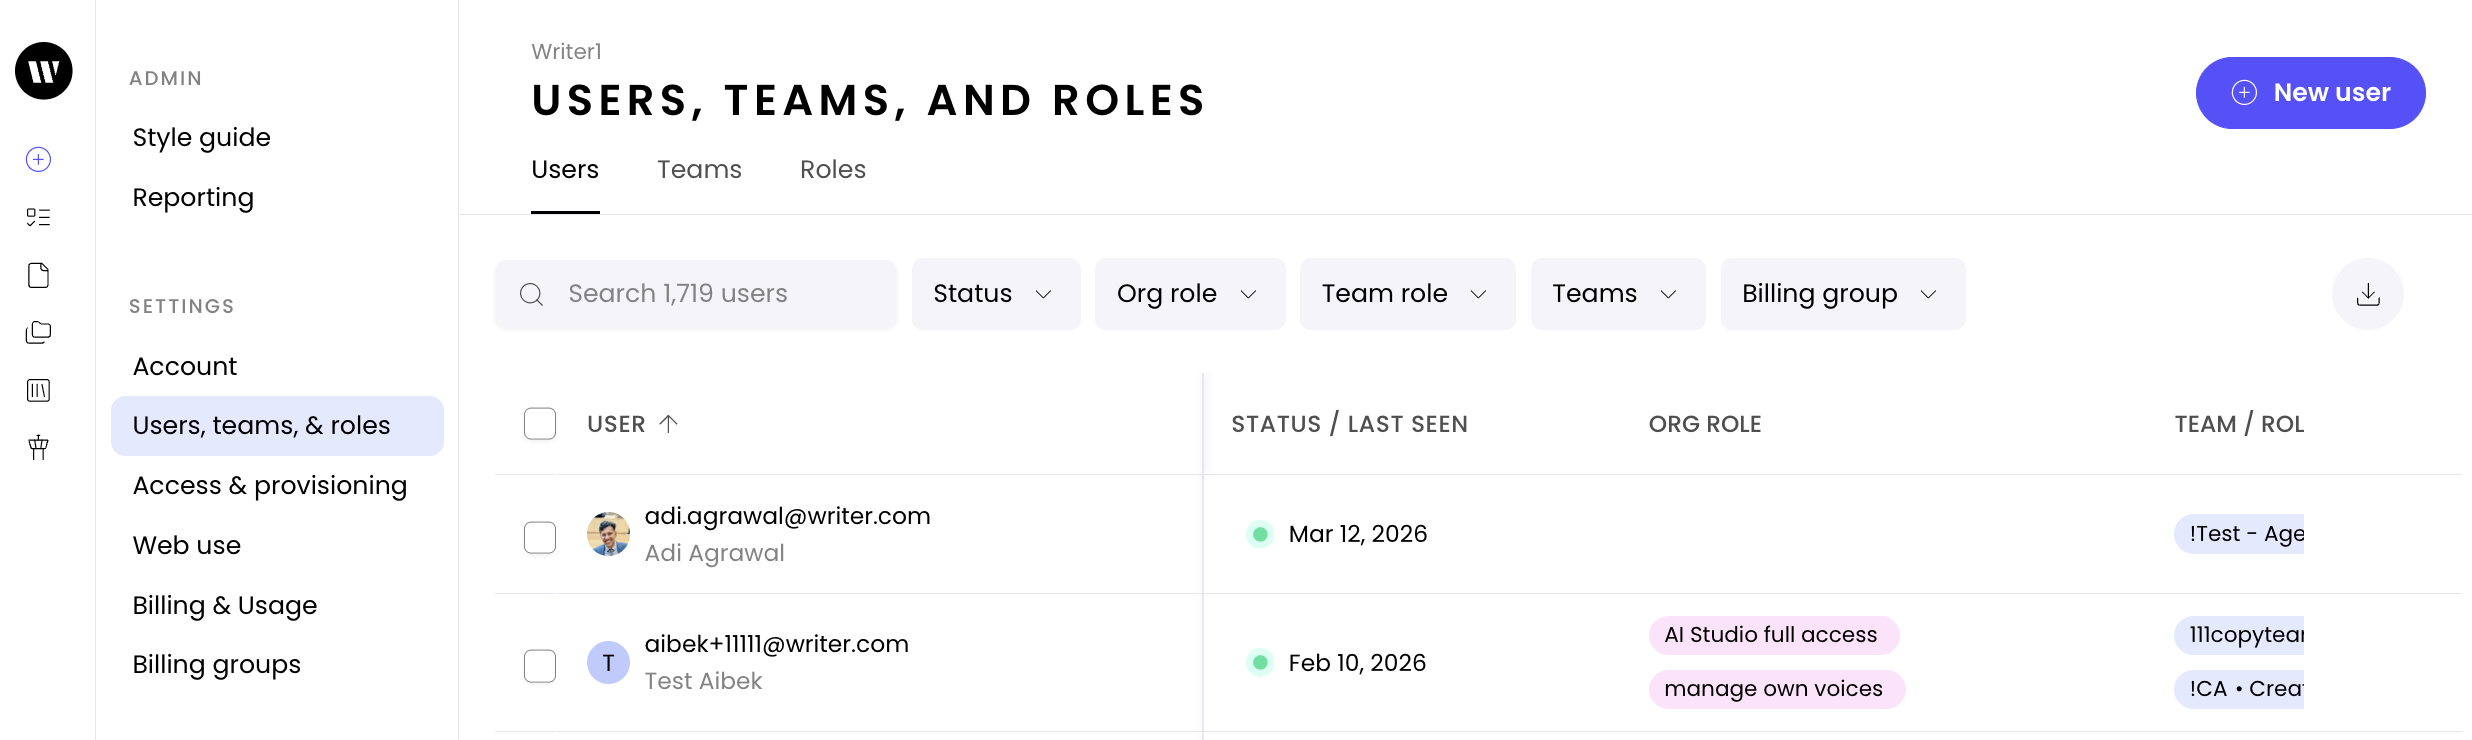Screen dimensions: 2472x740
Task: Open the single document icon in left rail
Action: [x=39, y=275]
